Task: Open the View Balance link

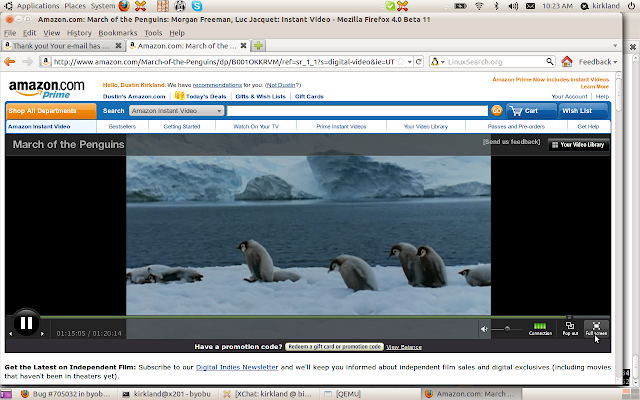Action: [404, 347]
